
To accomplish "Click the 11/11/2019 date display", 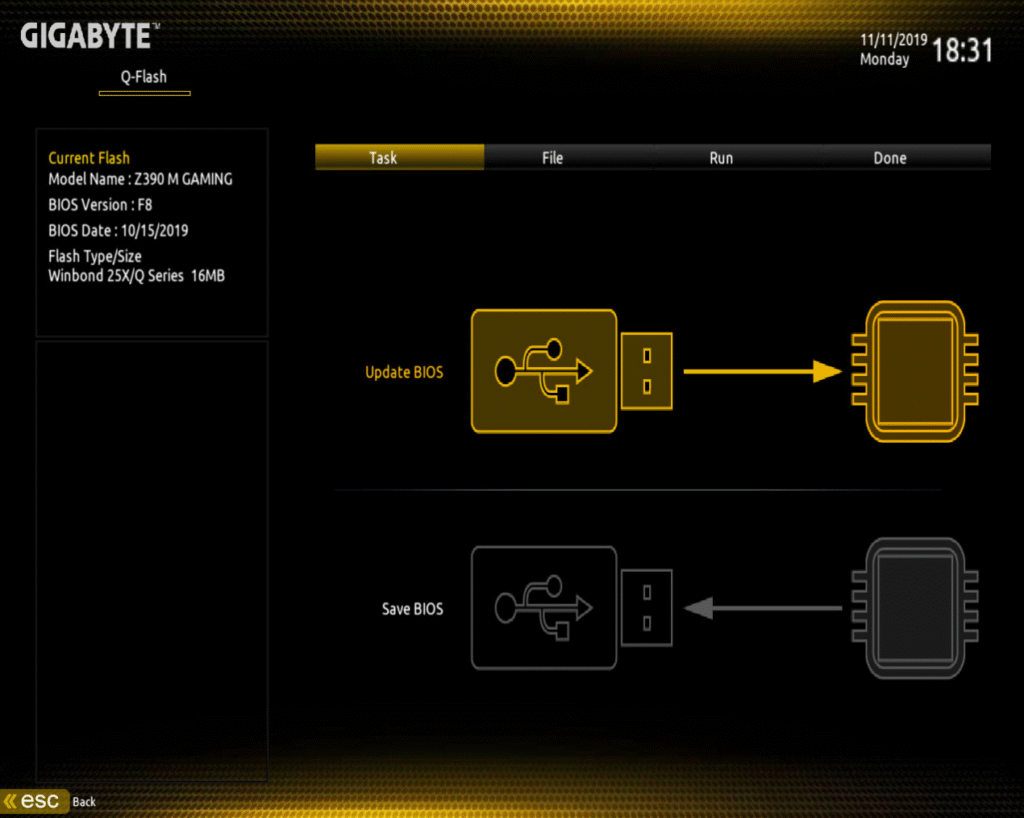I will coord(893,41).
